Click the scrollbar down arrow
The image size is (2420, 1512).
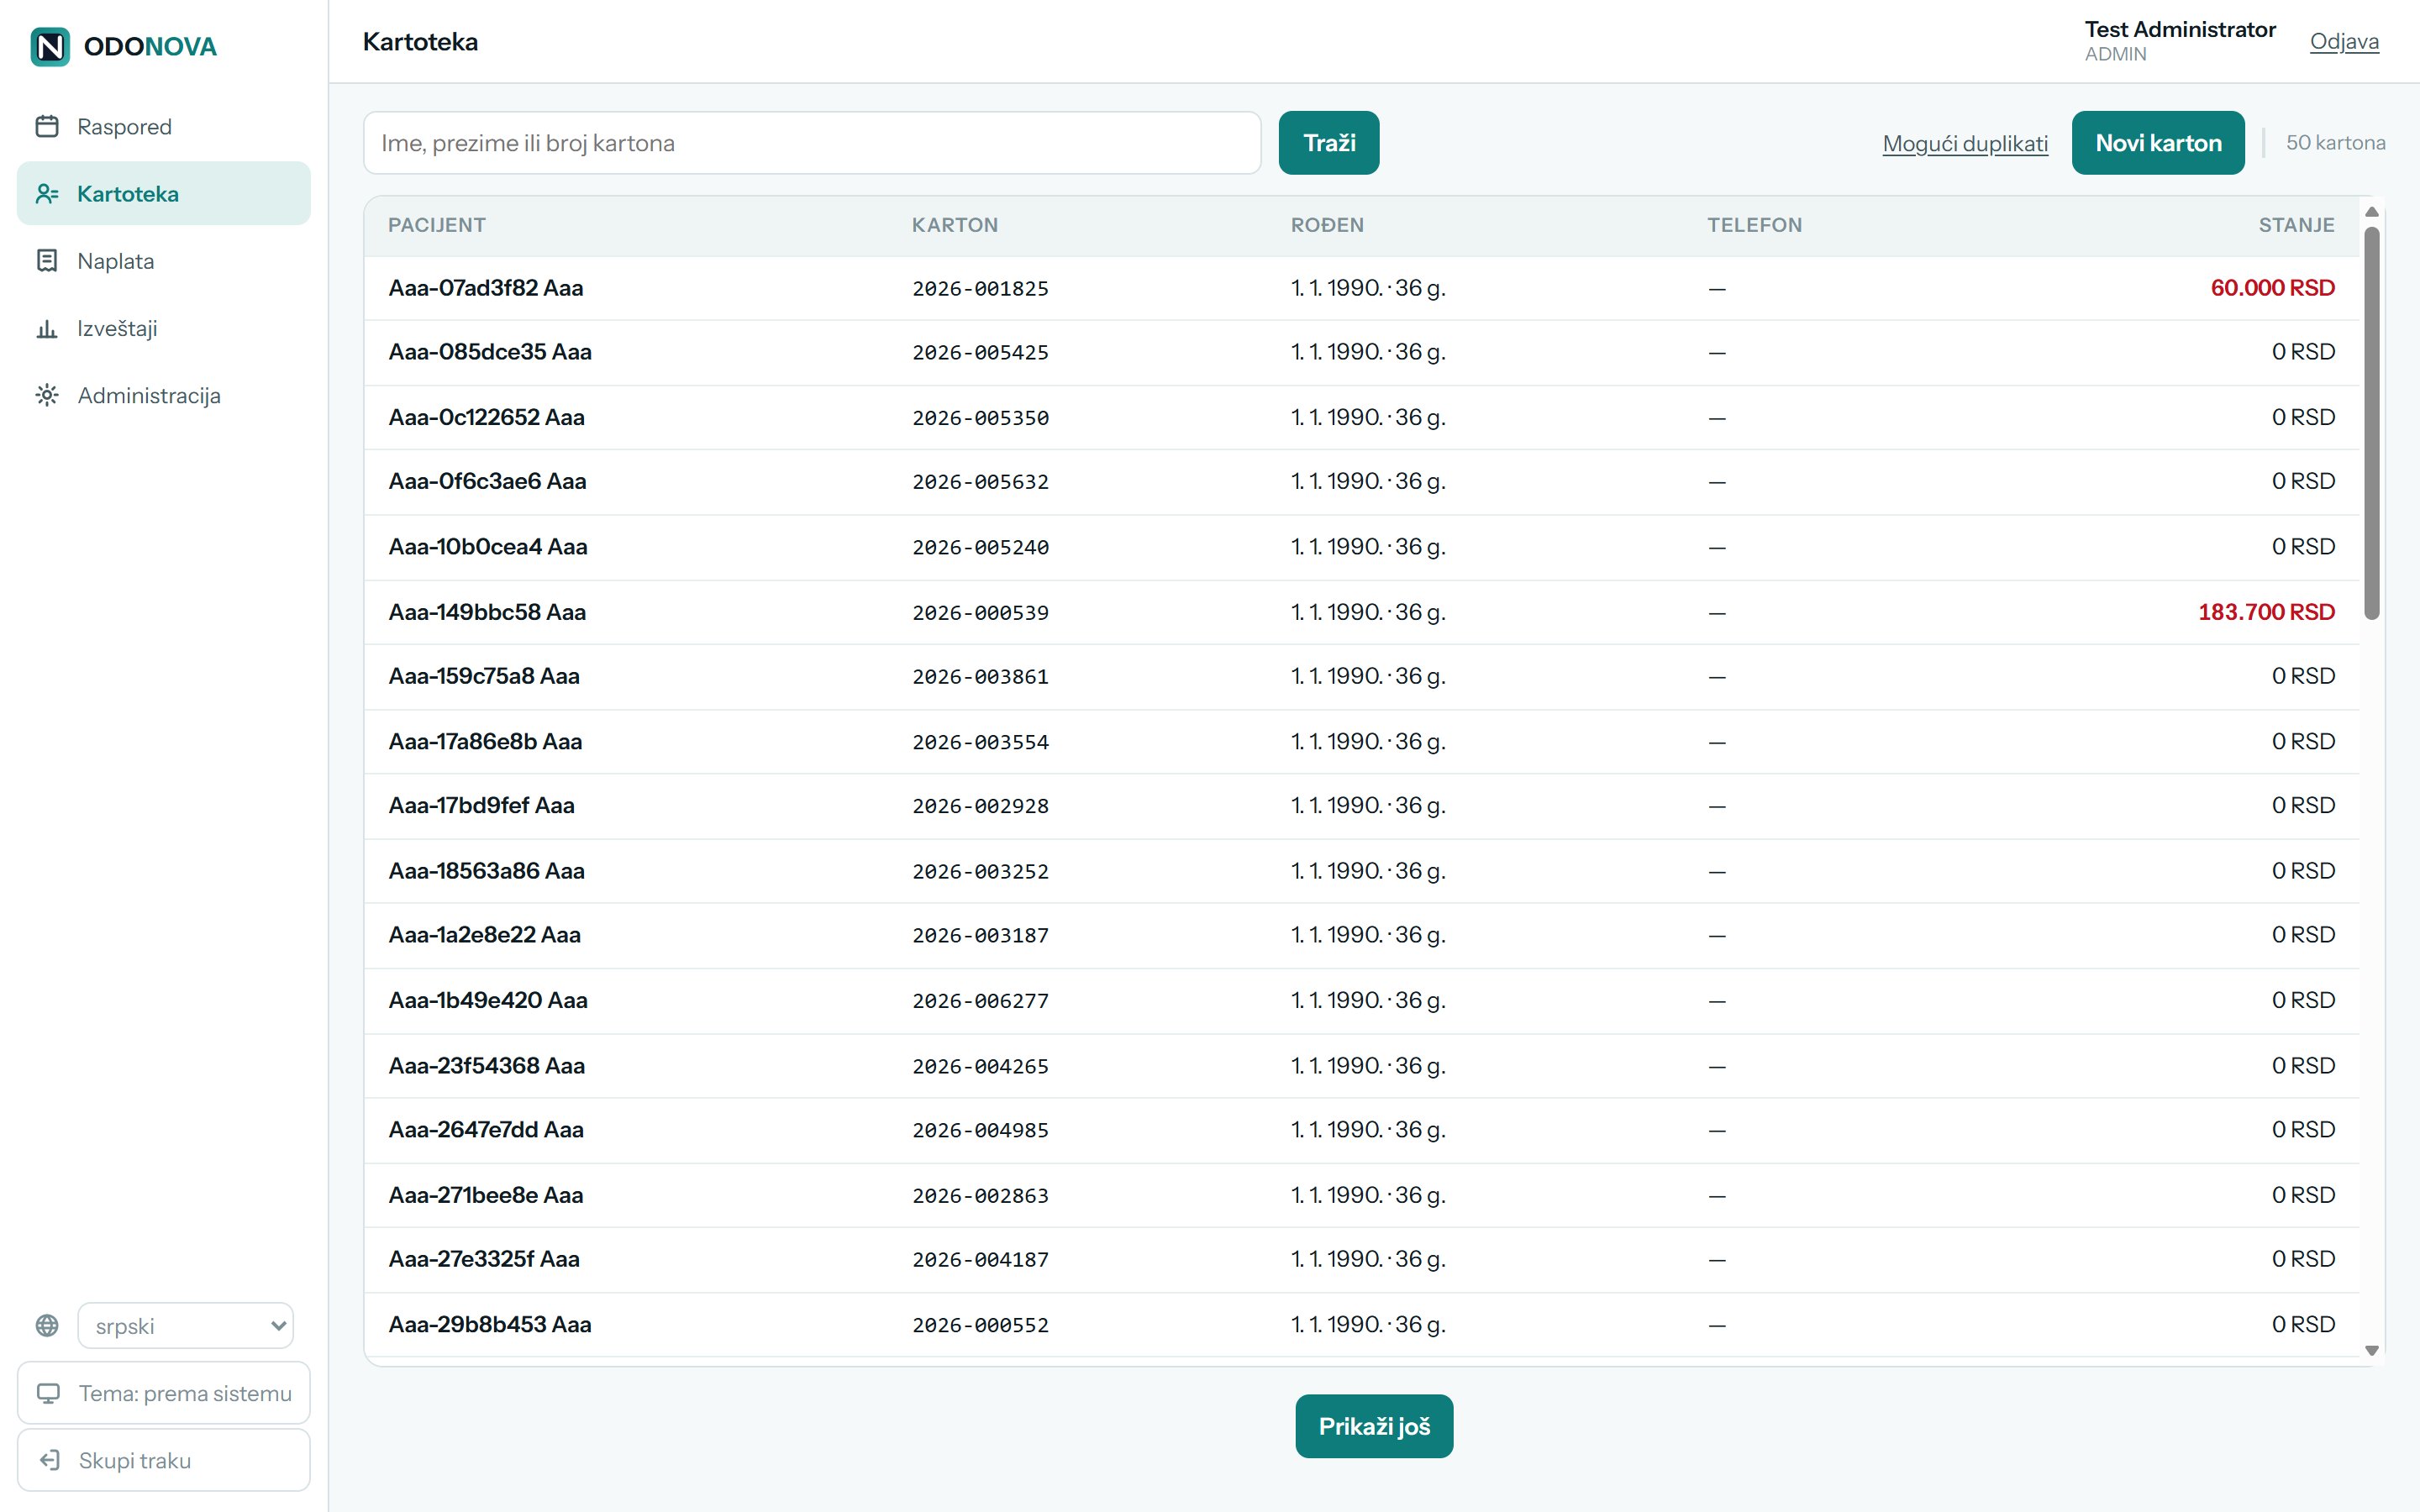(2371, 1351)
